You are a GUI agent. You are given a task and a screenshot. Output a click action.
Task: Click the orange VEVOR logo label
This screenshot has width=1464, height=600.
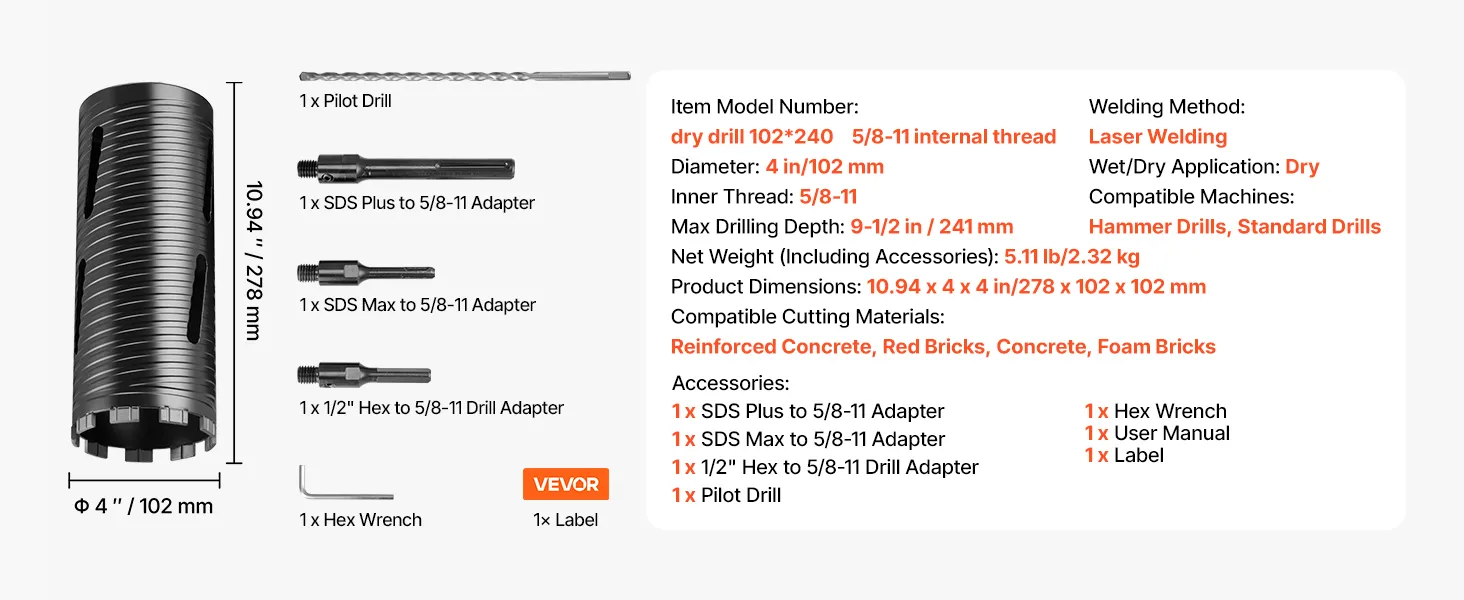pos(565,484)
